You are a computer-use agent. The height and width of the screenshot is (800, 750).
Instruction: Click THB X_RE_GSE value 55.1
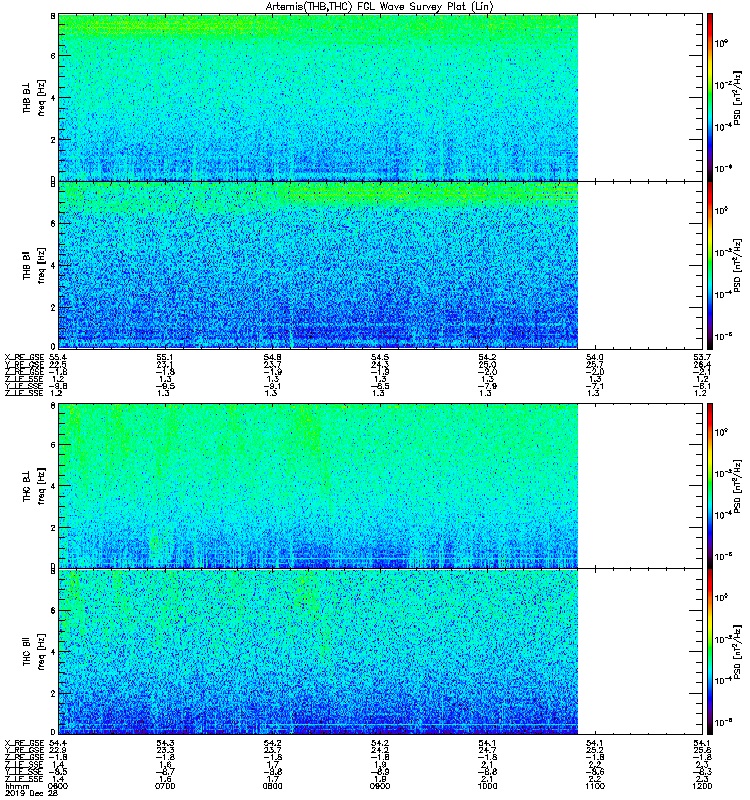coord(165,358)
